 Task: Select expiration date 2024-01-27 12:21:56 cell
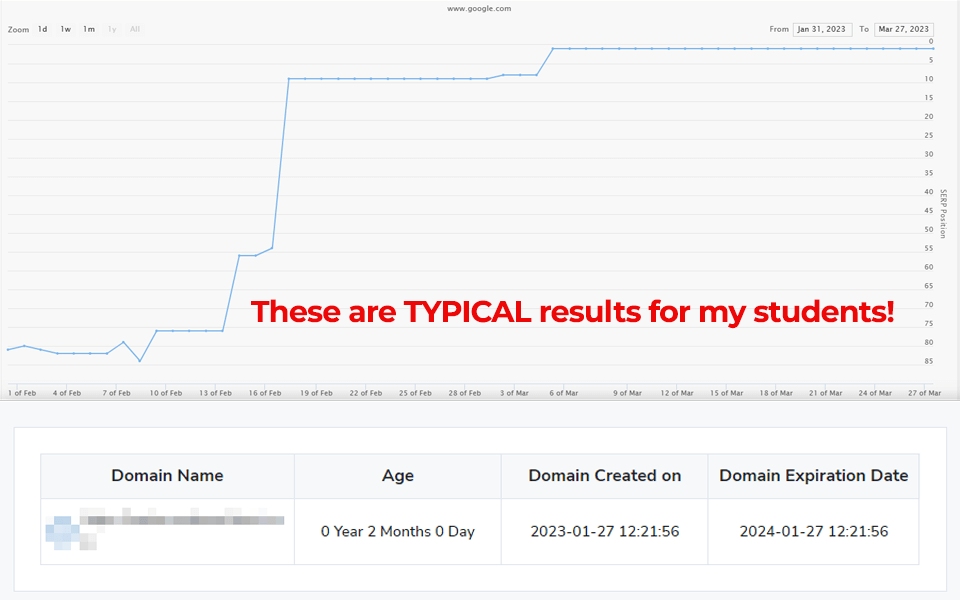[813, 531]
